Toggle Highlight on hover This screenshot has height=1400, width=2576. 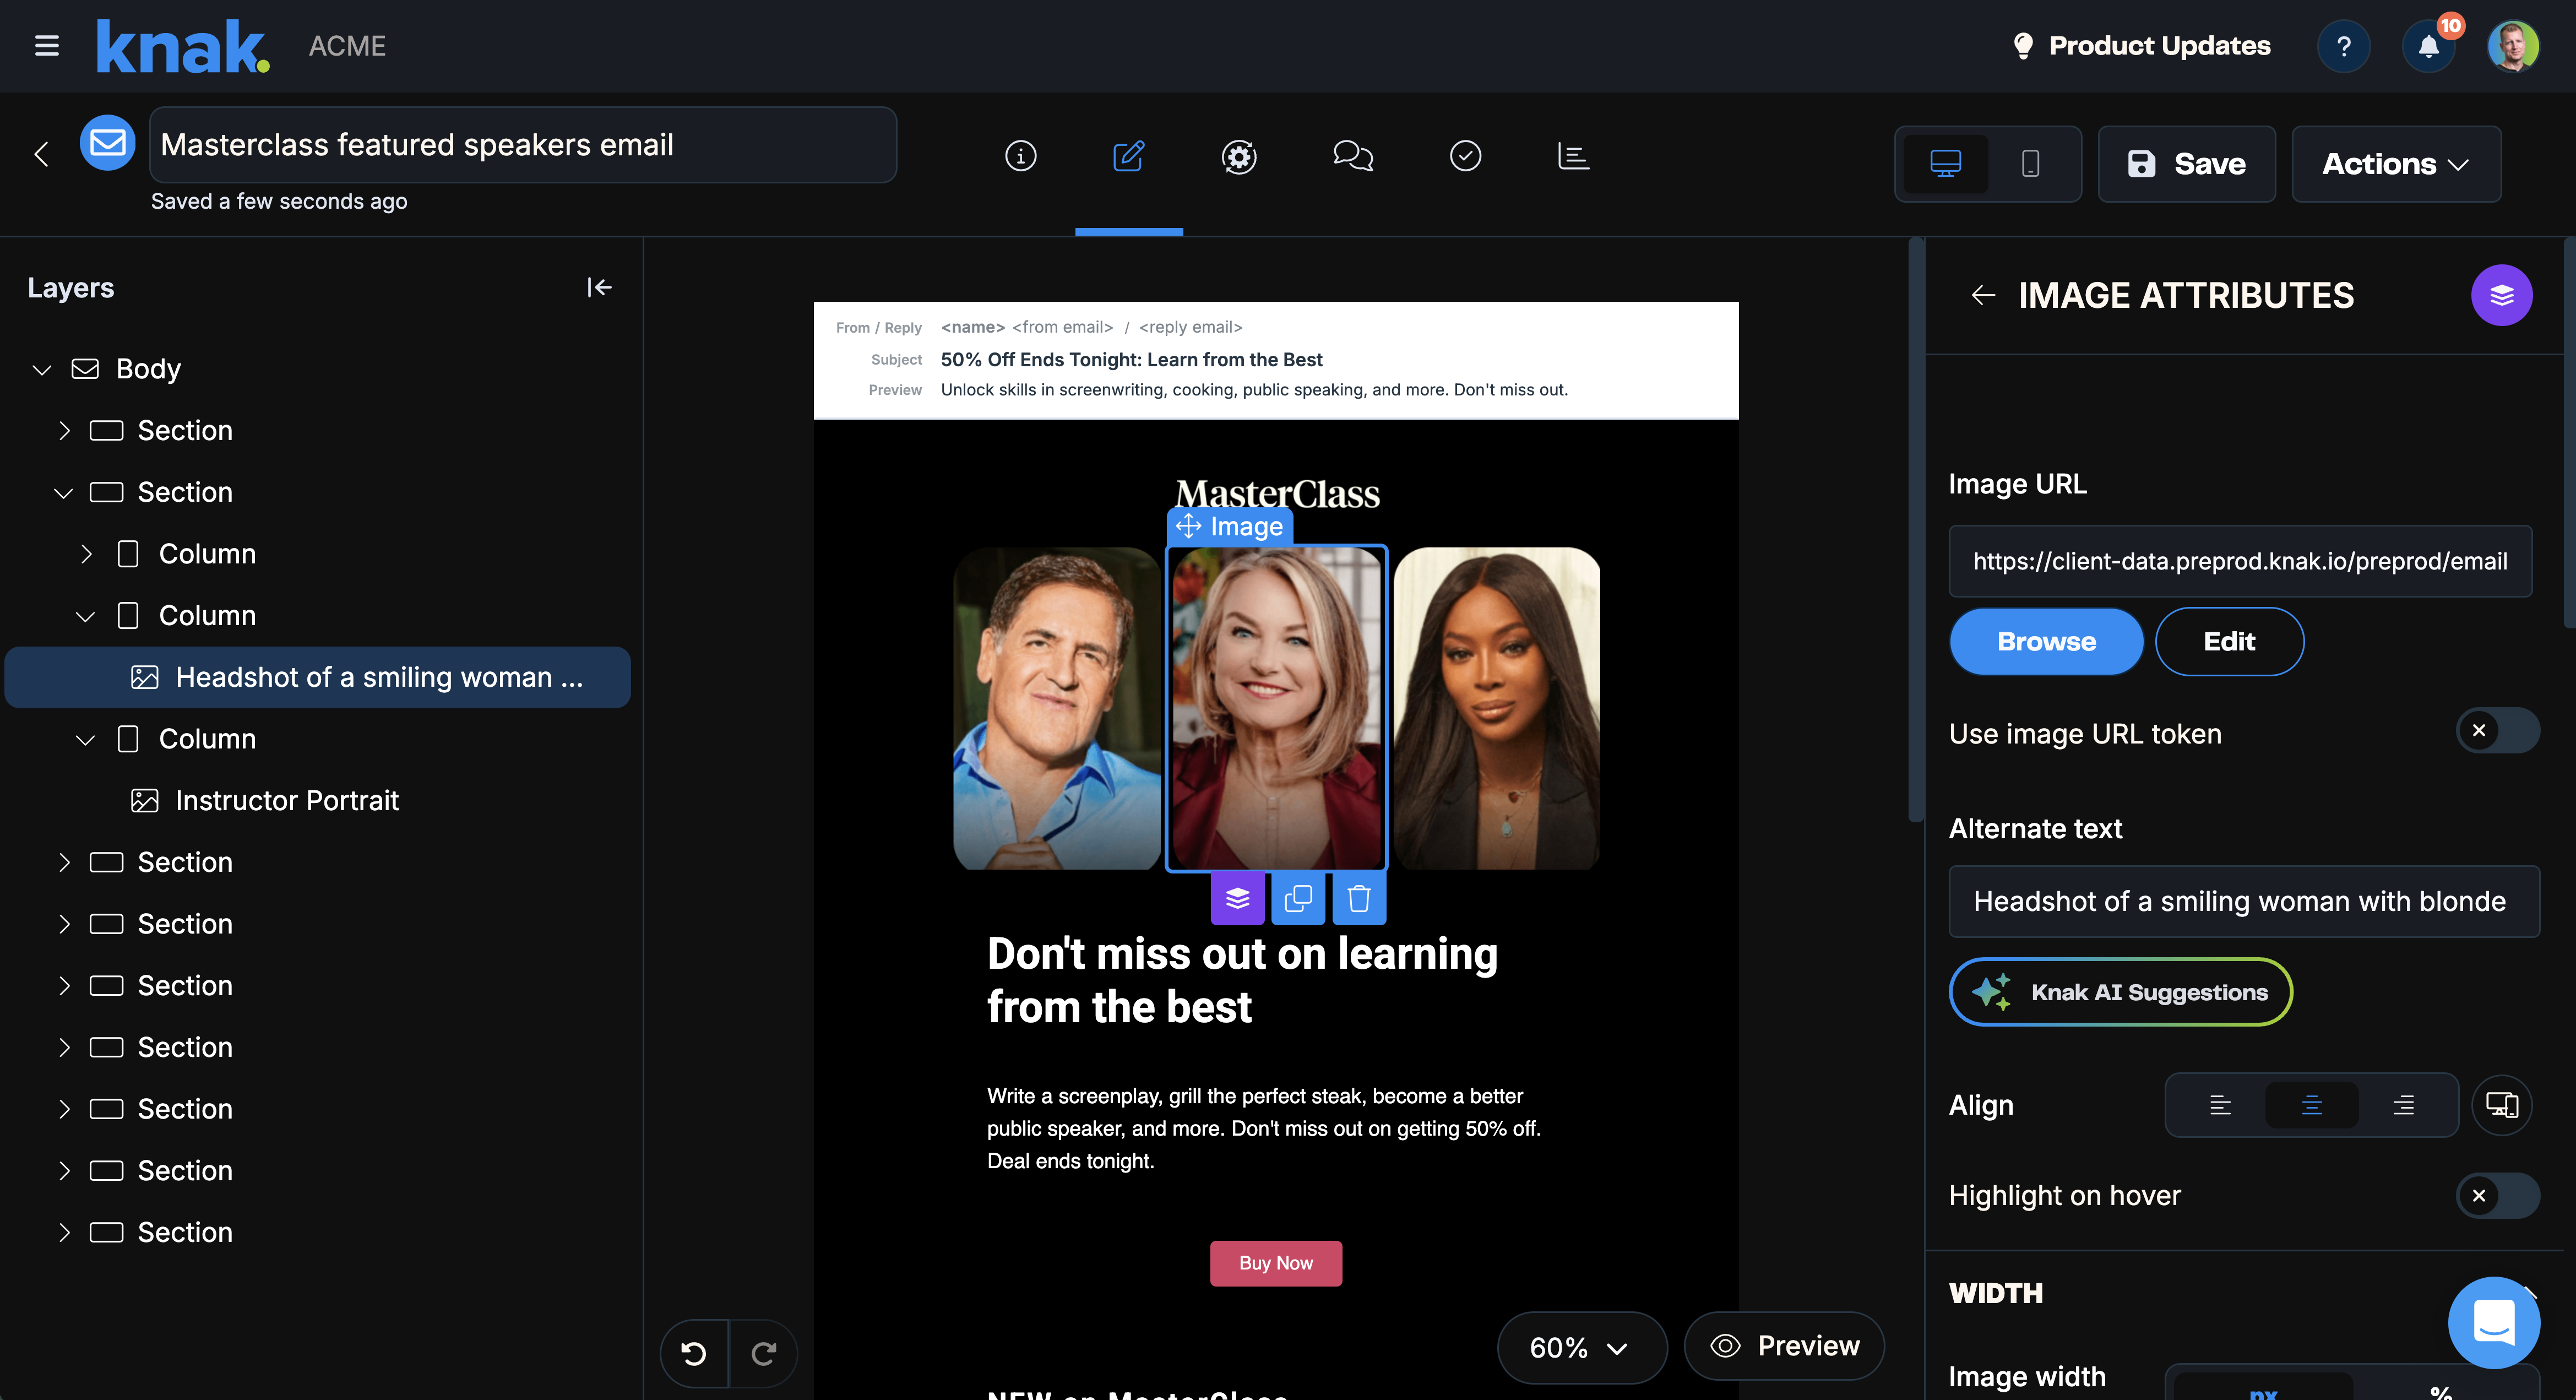[x=2497, y=1196]
